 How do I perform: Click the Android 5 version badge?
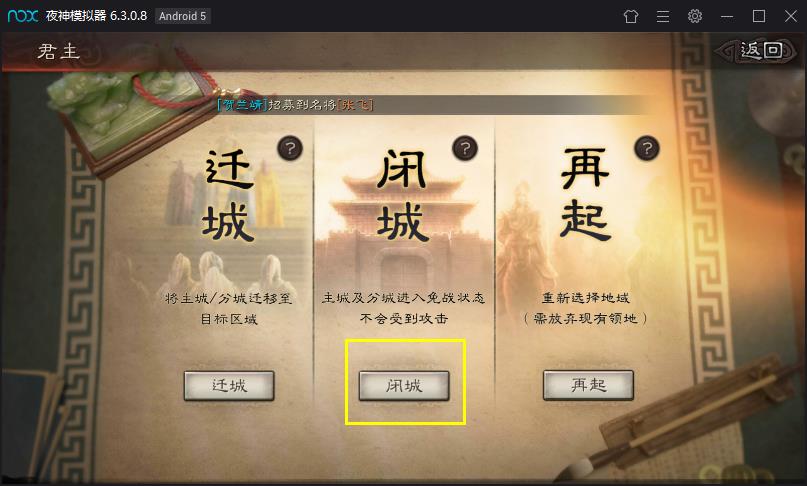[182, 16]
